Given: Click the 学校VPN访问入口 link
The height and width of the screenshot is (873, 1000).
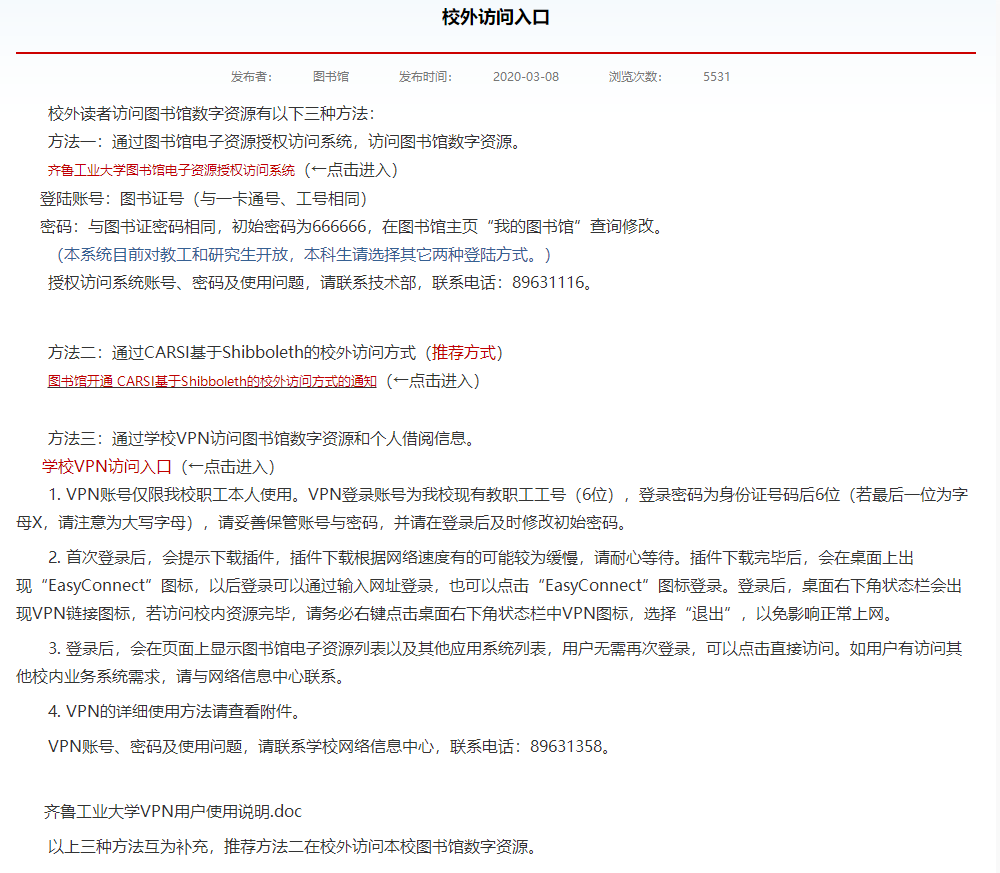Looking at the screenshot, I should 107,466.
